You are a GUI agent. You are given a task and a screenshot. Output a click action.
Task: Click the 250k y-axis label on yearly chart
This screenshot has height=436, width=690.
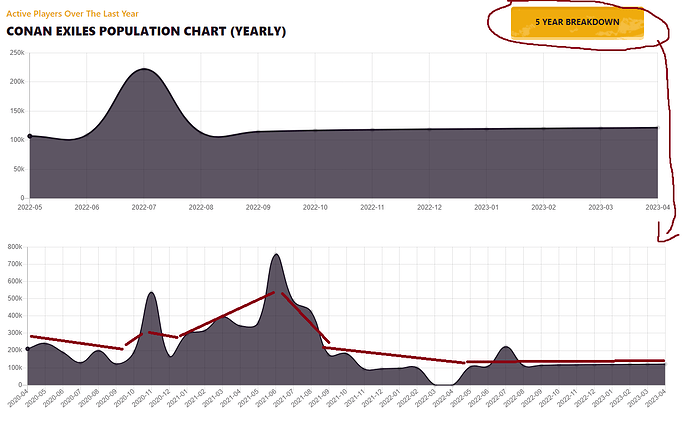[17, 53]
